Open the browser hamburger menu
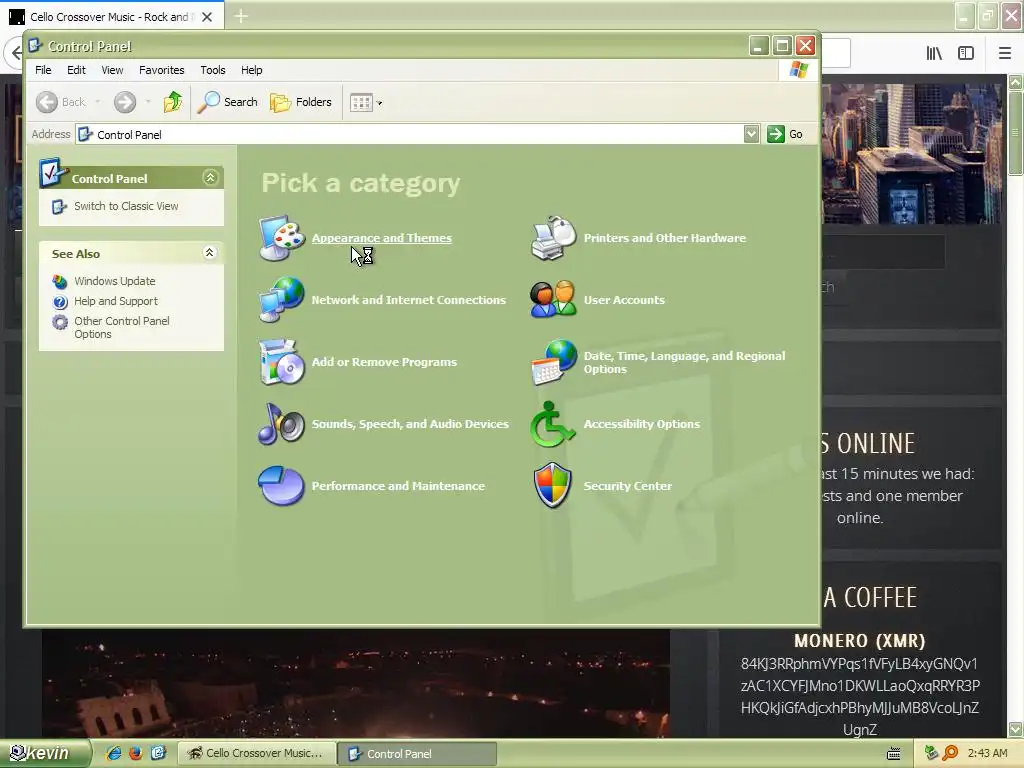This screenshot has width=1024, height=768. pos(1005,54)
